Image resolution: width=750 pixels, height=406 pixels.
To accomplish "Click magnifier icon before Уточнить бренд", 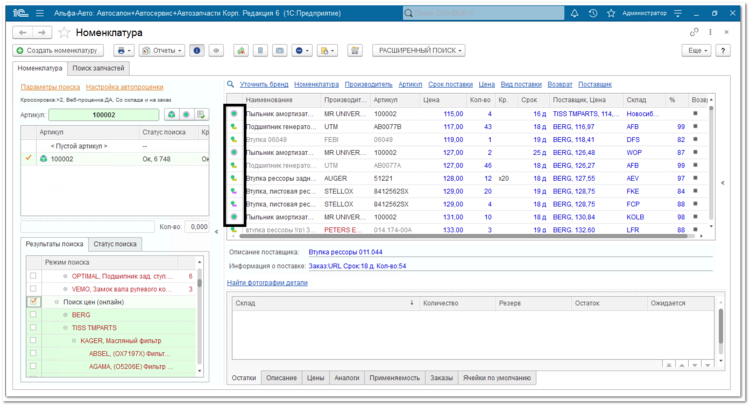I will pos(231,84).
